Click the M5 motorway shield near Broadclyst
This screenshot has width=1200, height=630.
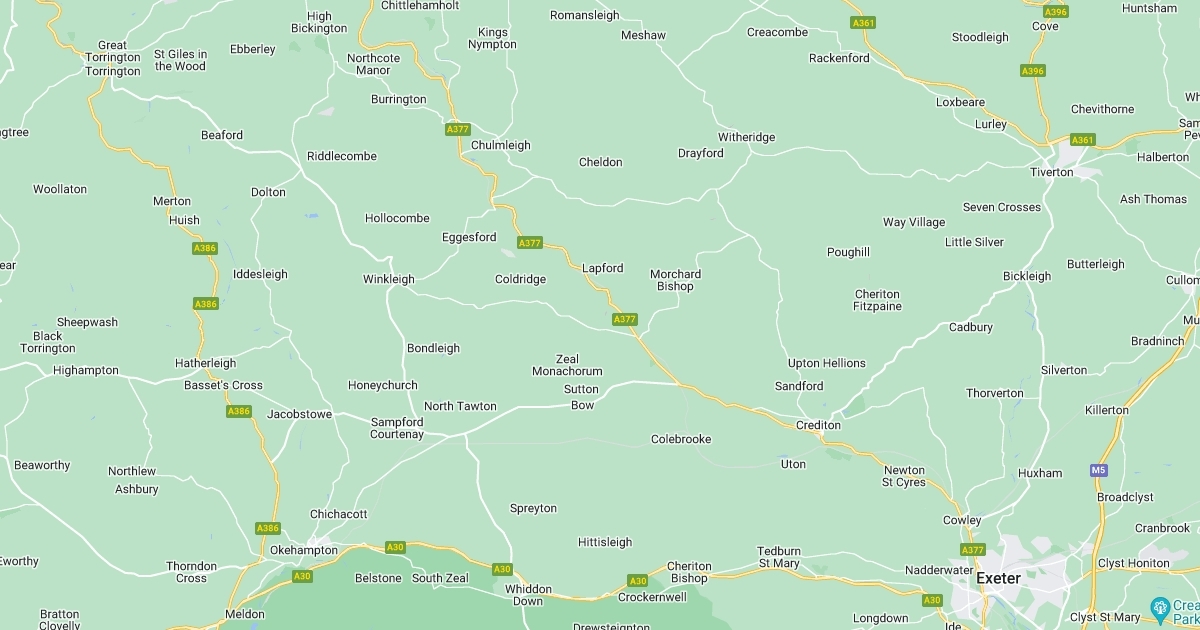(x=1099, y=470)
